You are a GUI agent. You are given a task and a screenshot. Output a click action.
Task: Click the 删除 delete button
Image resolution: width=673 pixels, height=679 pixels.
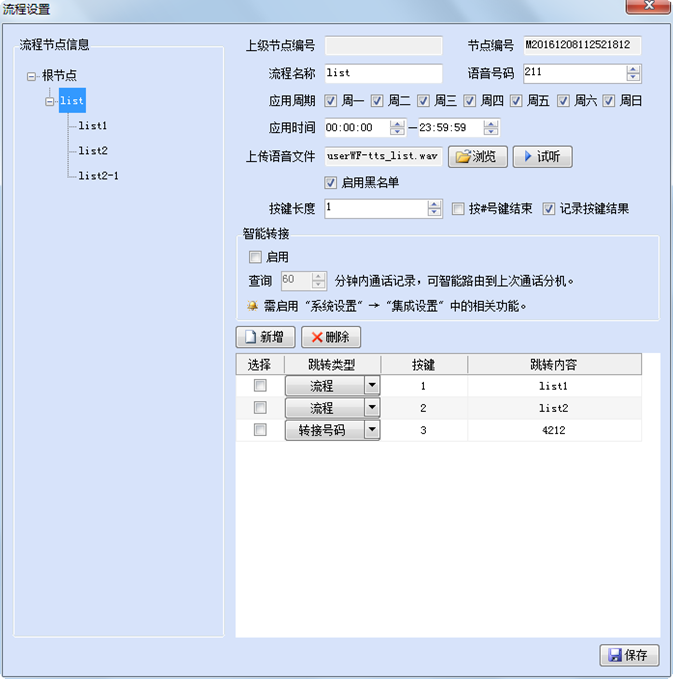pos(330,337)
